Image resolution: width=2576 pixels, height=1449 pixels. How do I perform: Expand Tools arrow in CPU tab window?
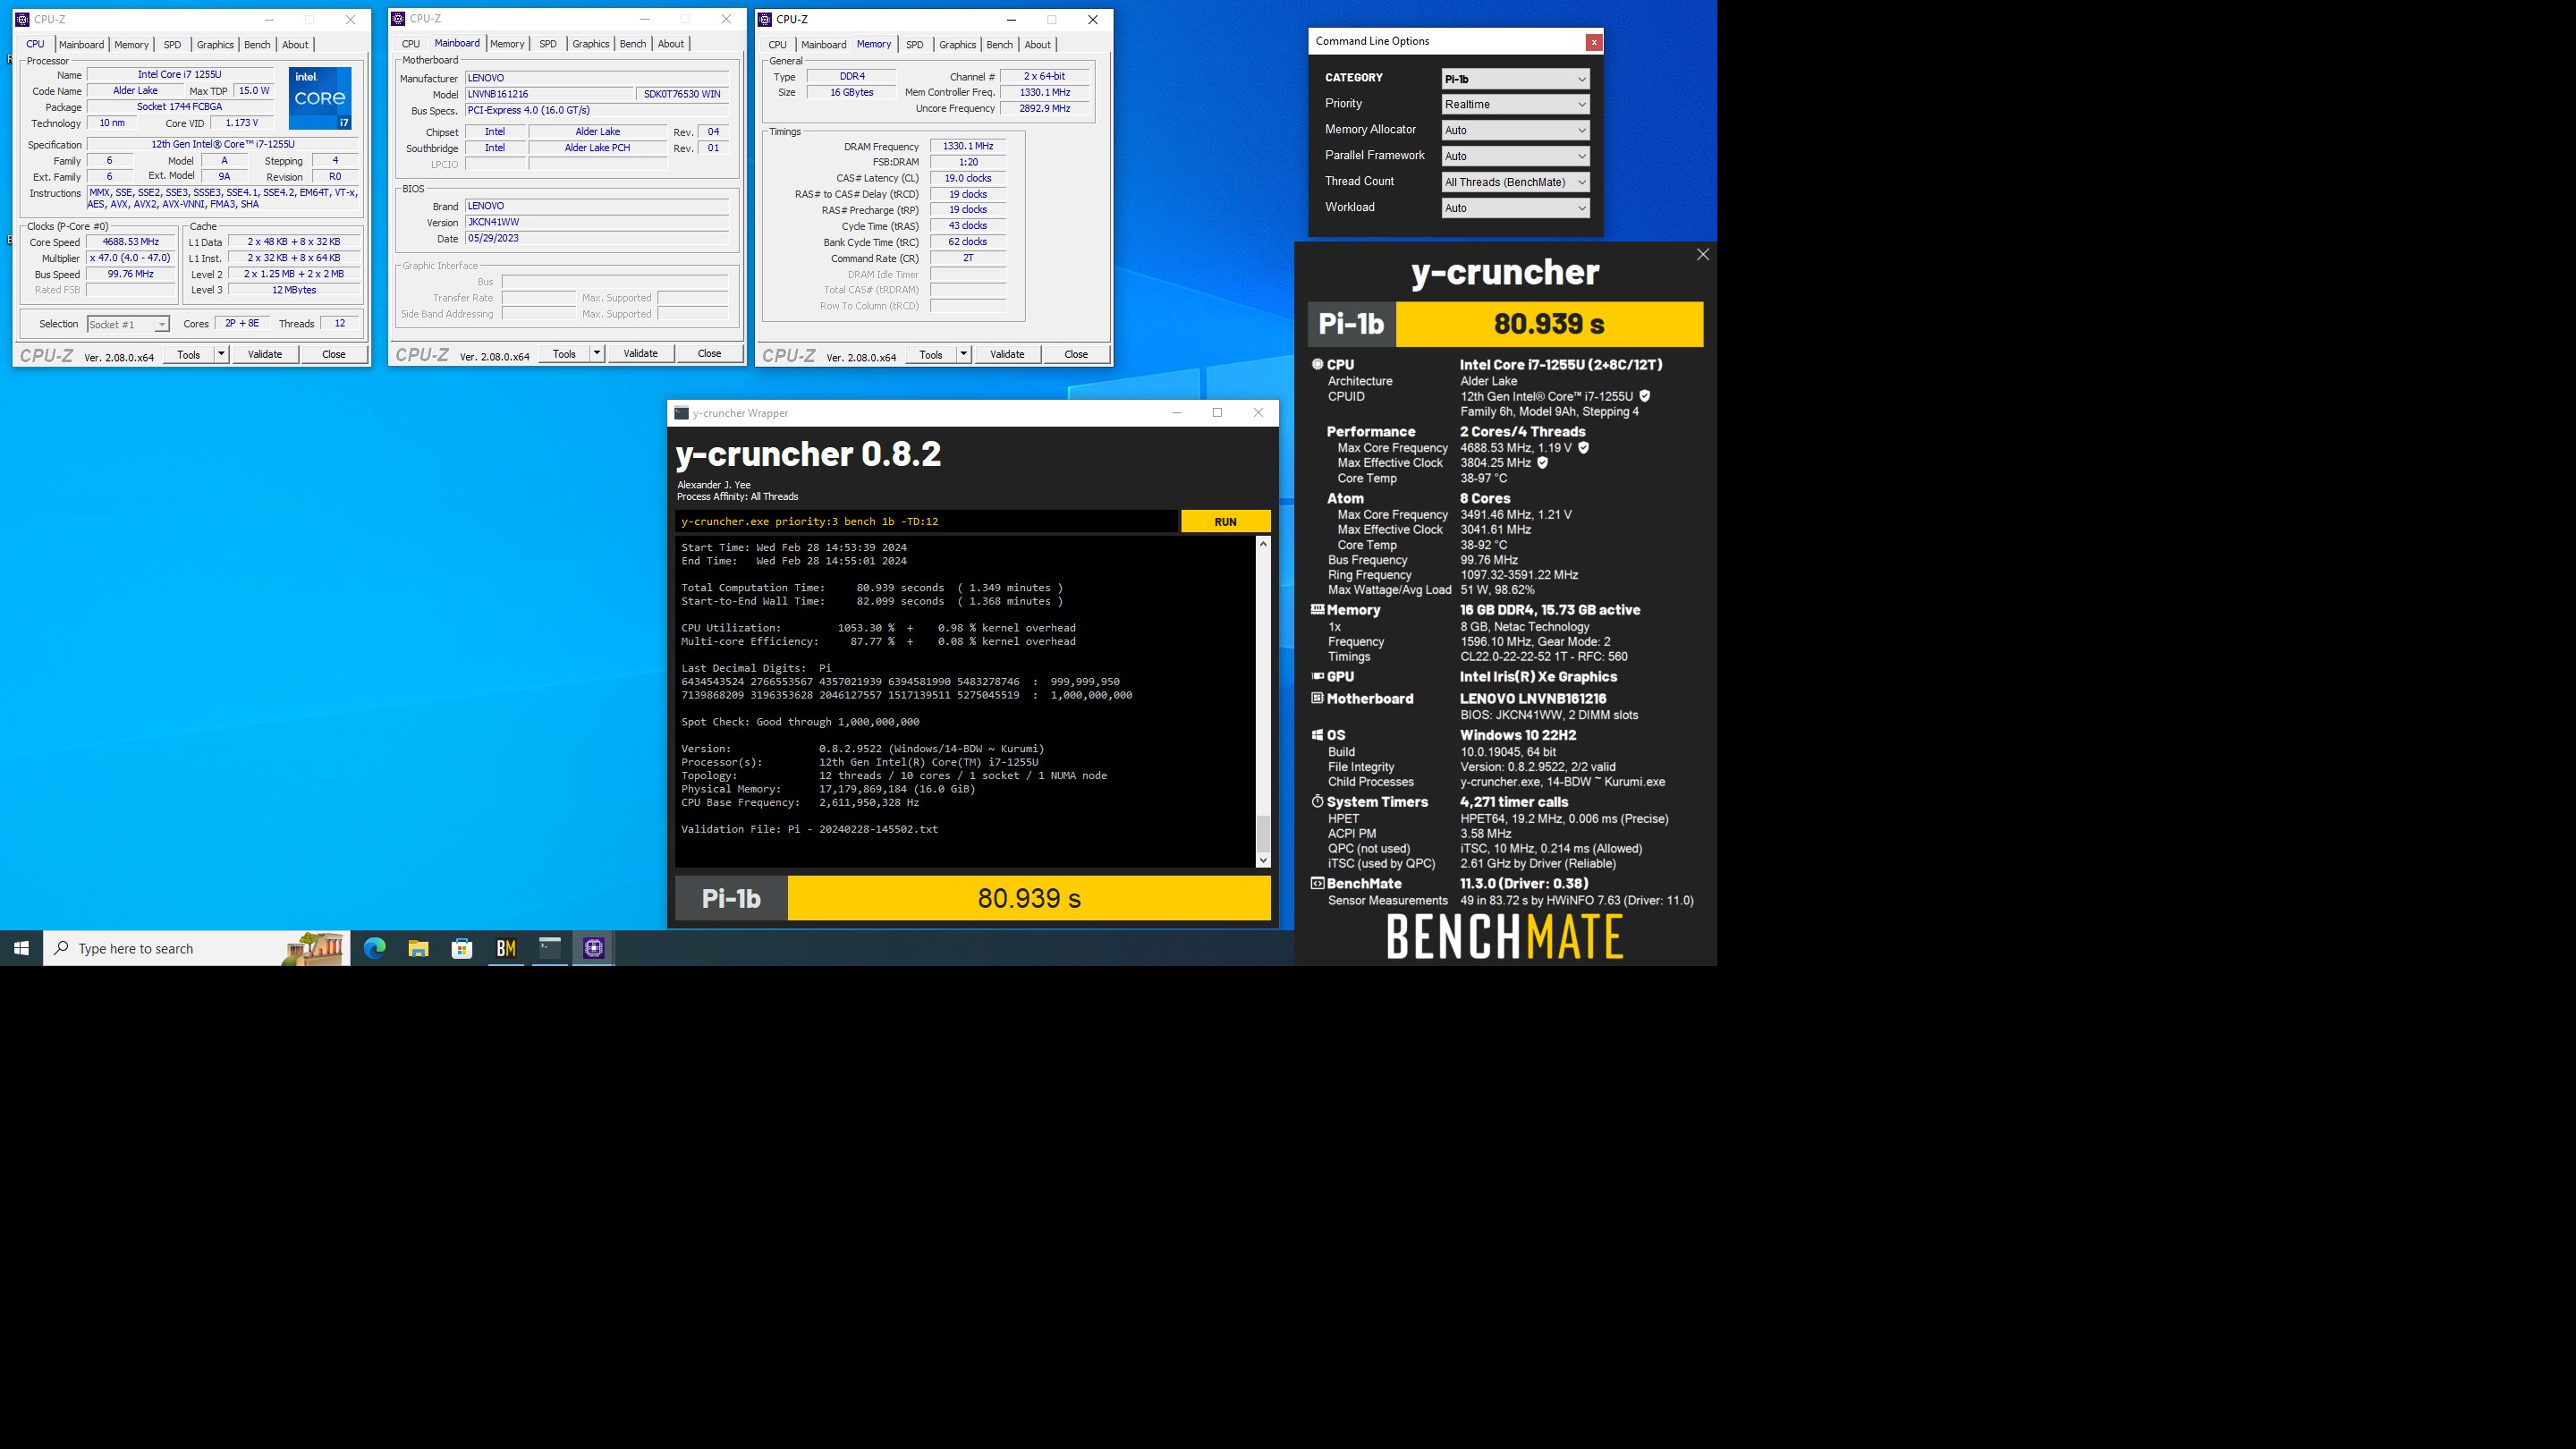pyautogui.click(x=221, y=354)
